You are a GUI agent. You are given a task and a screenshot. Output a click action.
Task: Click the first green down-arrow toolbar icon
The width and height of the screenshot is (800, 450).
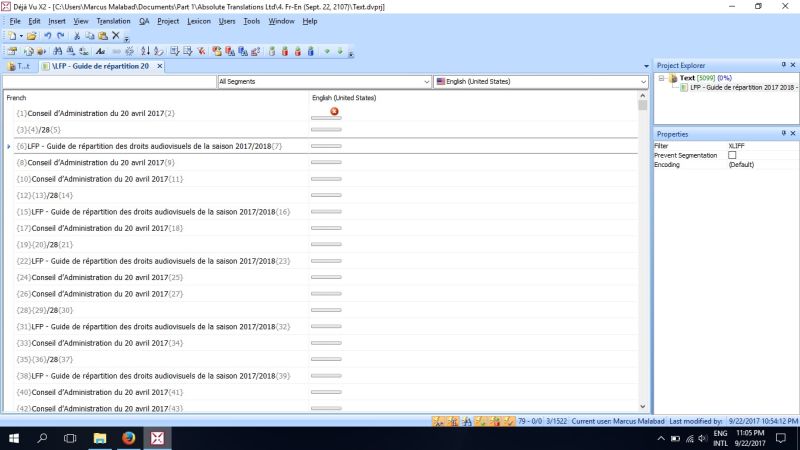pyautogui.click(x=327, y=52)
